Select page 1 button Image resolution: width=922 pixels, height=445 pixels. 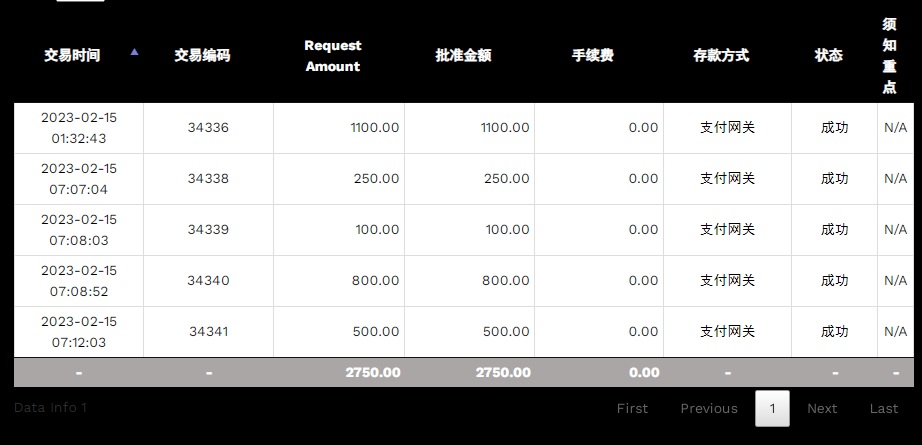(x=772, y=408)
